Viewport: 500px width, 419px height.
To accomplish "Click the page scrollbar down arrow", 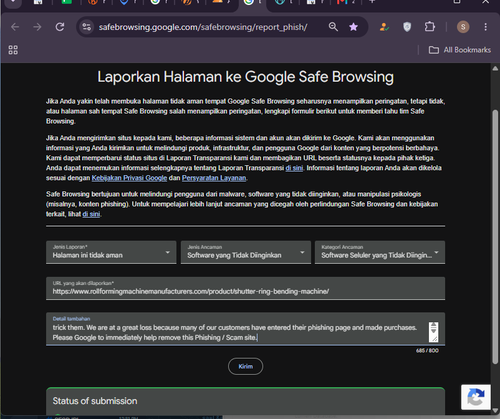I will (495, 411).
